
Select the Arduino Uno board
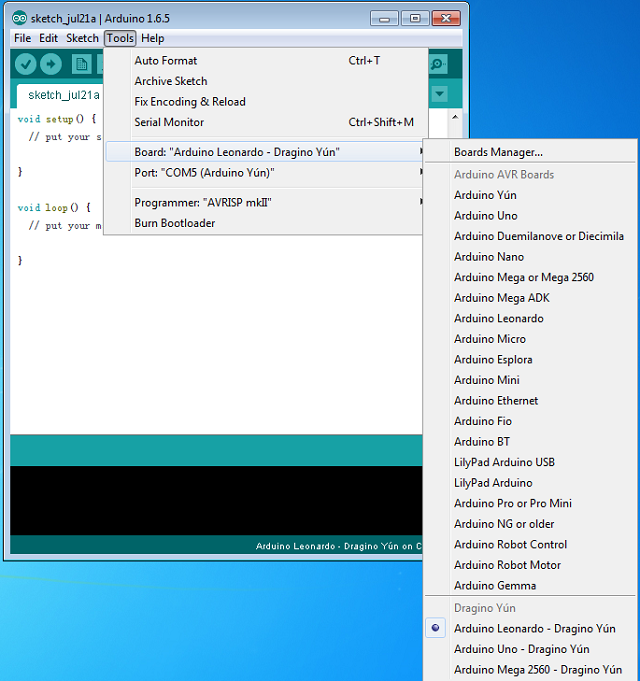point(530,215)
